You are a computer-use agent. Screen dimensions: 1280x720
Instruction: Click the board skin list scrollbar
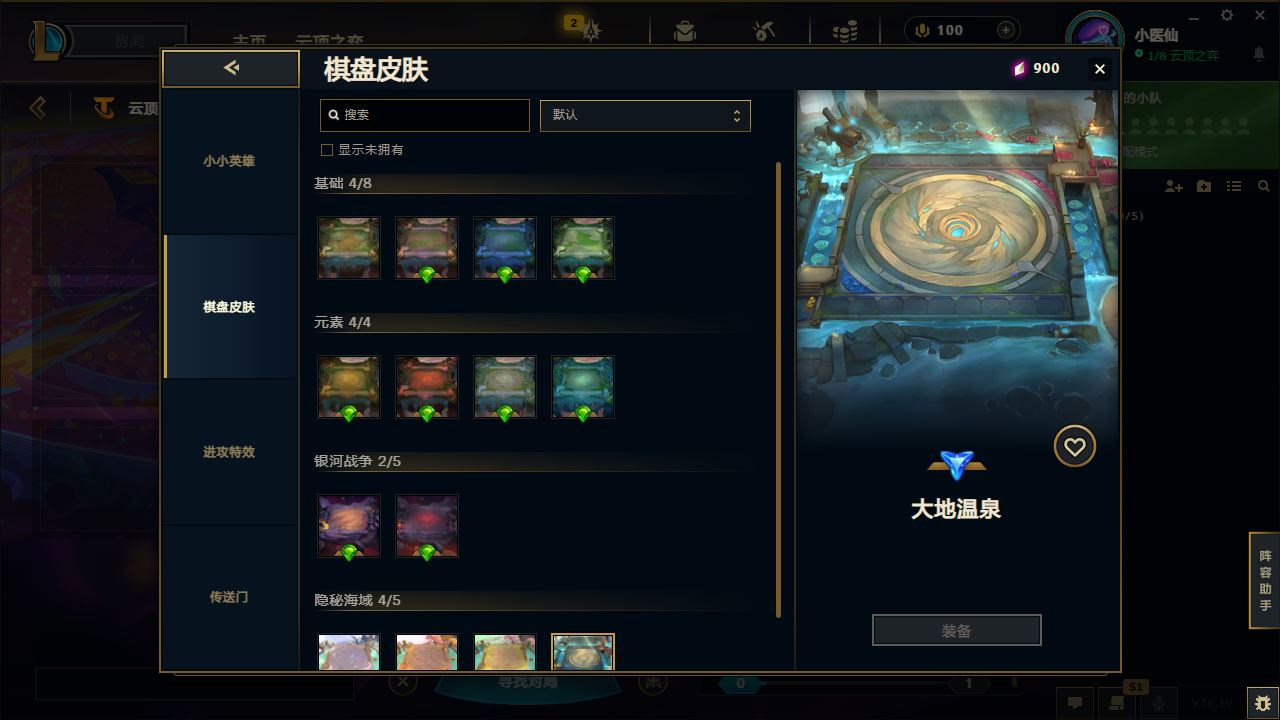(x=778, y=390)
